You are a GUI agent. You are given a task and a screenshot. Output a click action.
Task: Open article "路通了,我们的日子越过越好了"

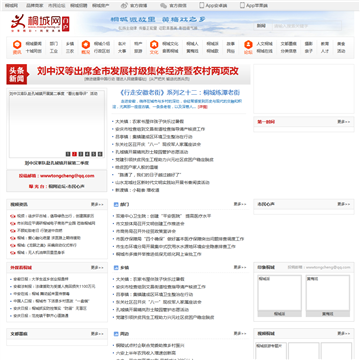coord(148,175)
